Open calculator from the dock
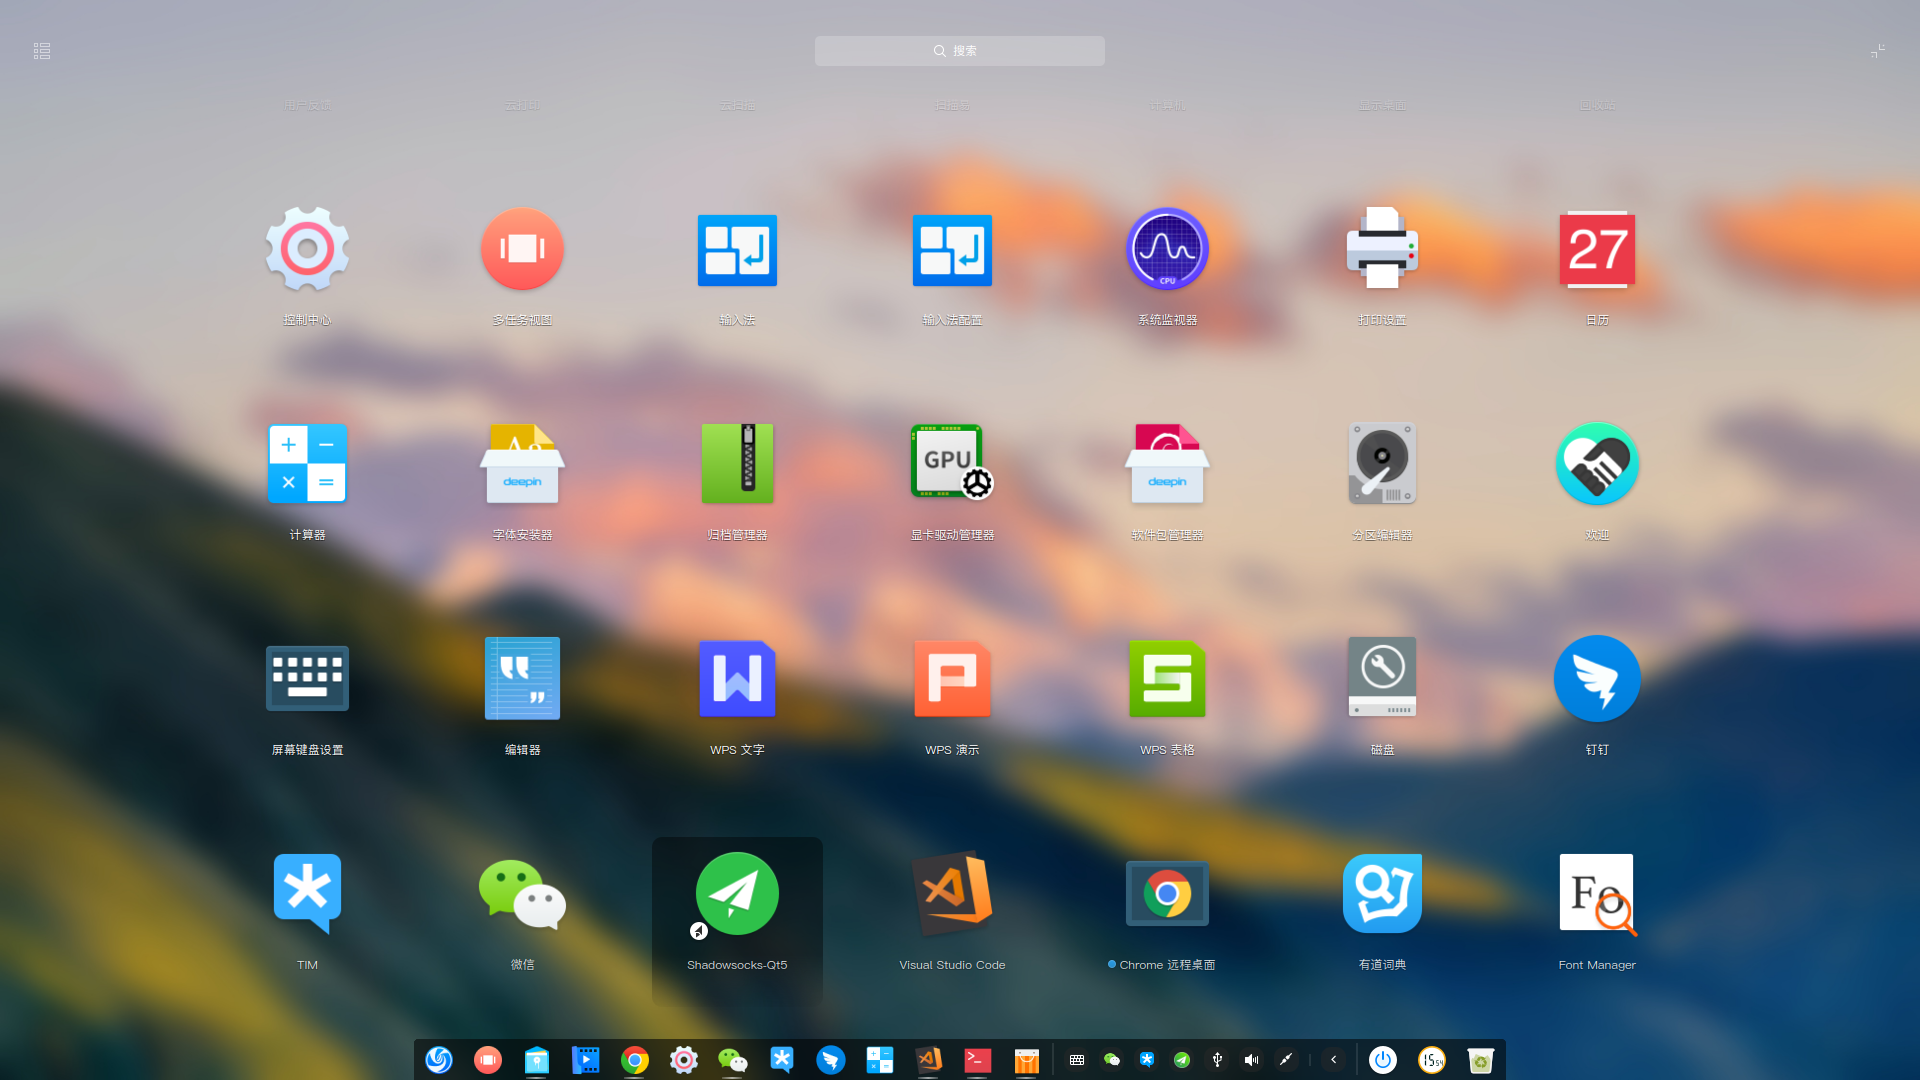This screenshot has height=1080, width=1920. point(880,1060)
